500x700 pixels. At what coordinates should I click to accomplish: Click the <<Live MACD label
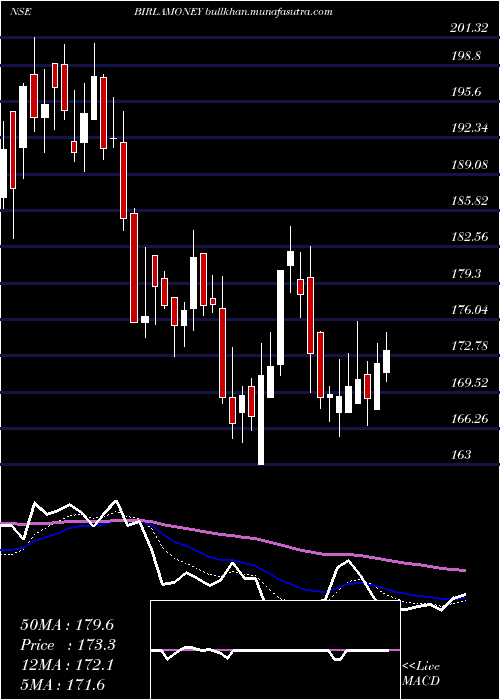421,673
